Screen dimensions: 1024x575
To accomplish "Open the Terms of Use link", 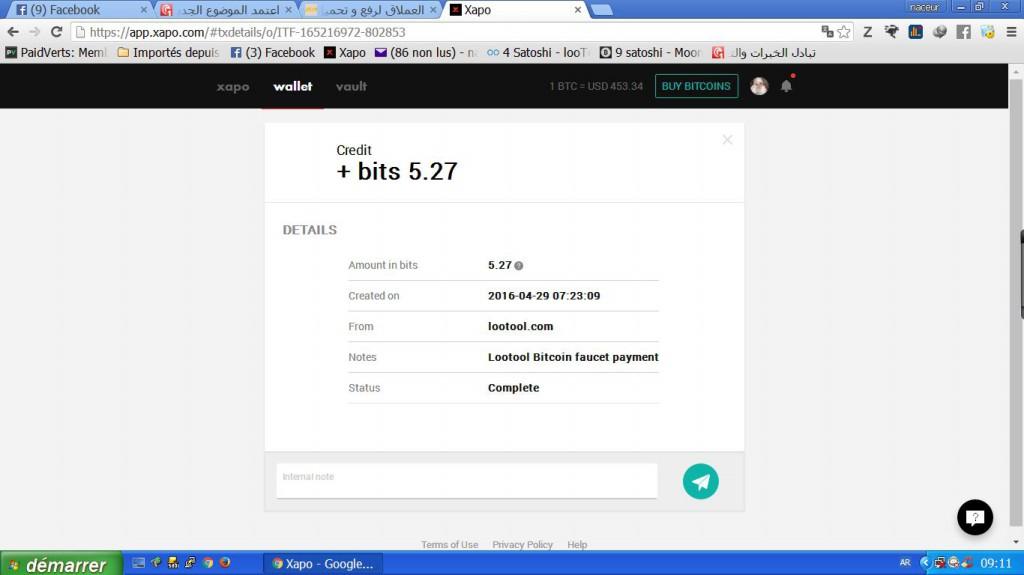I will pyautogui.click(x=449, y=544).
